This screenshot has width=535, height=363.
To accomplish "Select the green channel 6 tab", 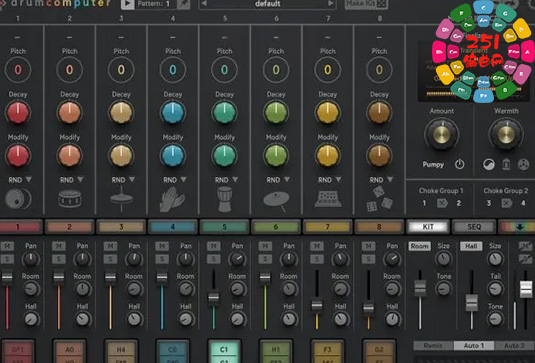I will pos(276,227).
